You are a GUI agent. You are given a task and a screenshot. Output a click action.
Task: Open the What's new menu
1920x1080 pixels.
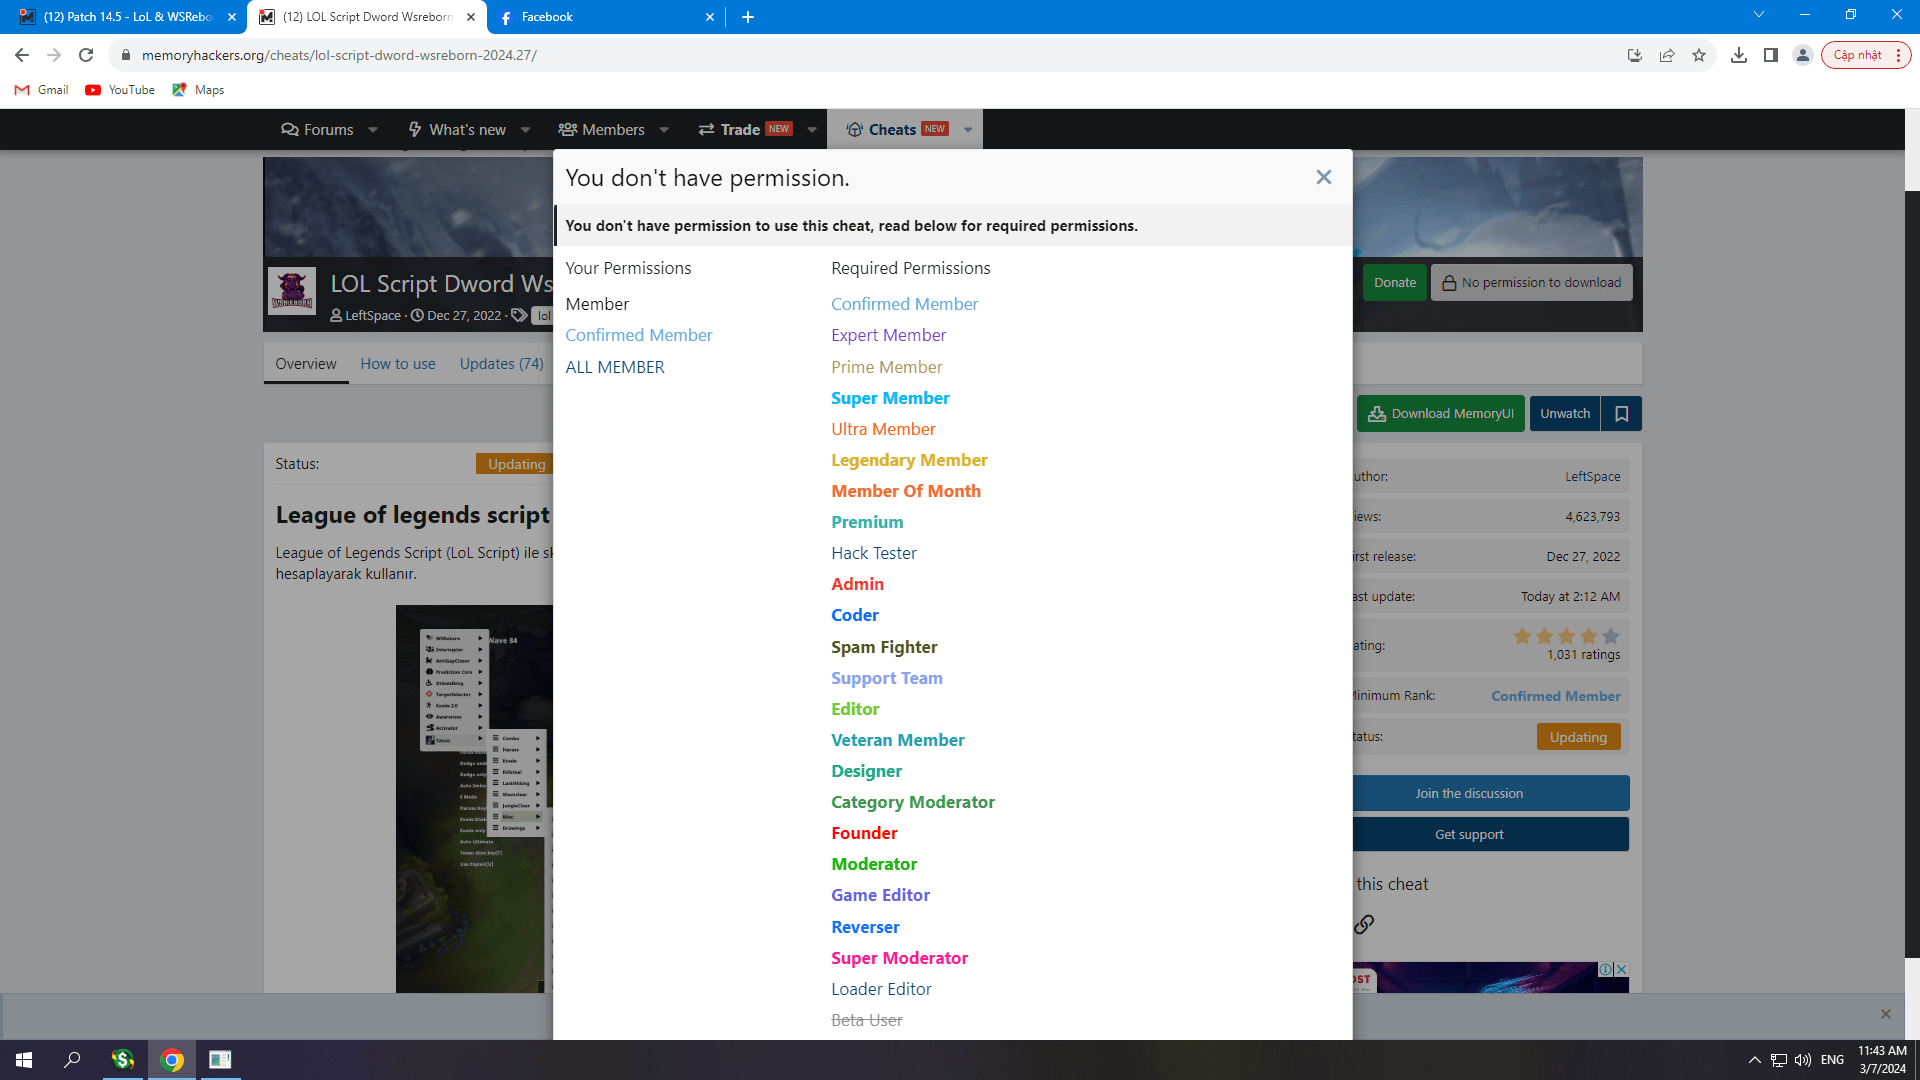pyautogui.click(x=457, y=130)
